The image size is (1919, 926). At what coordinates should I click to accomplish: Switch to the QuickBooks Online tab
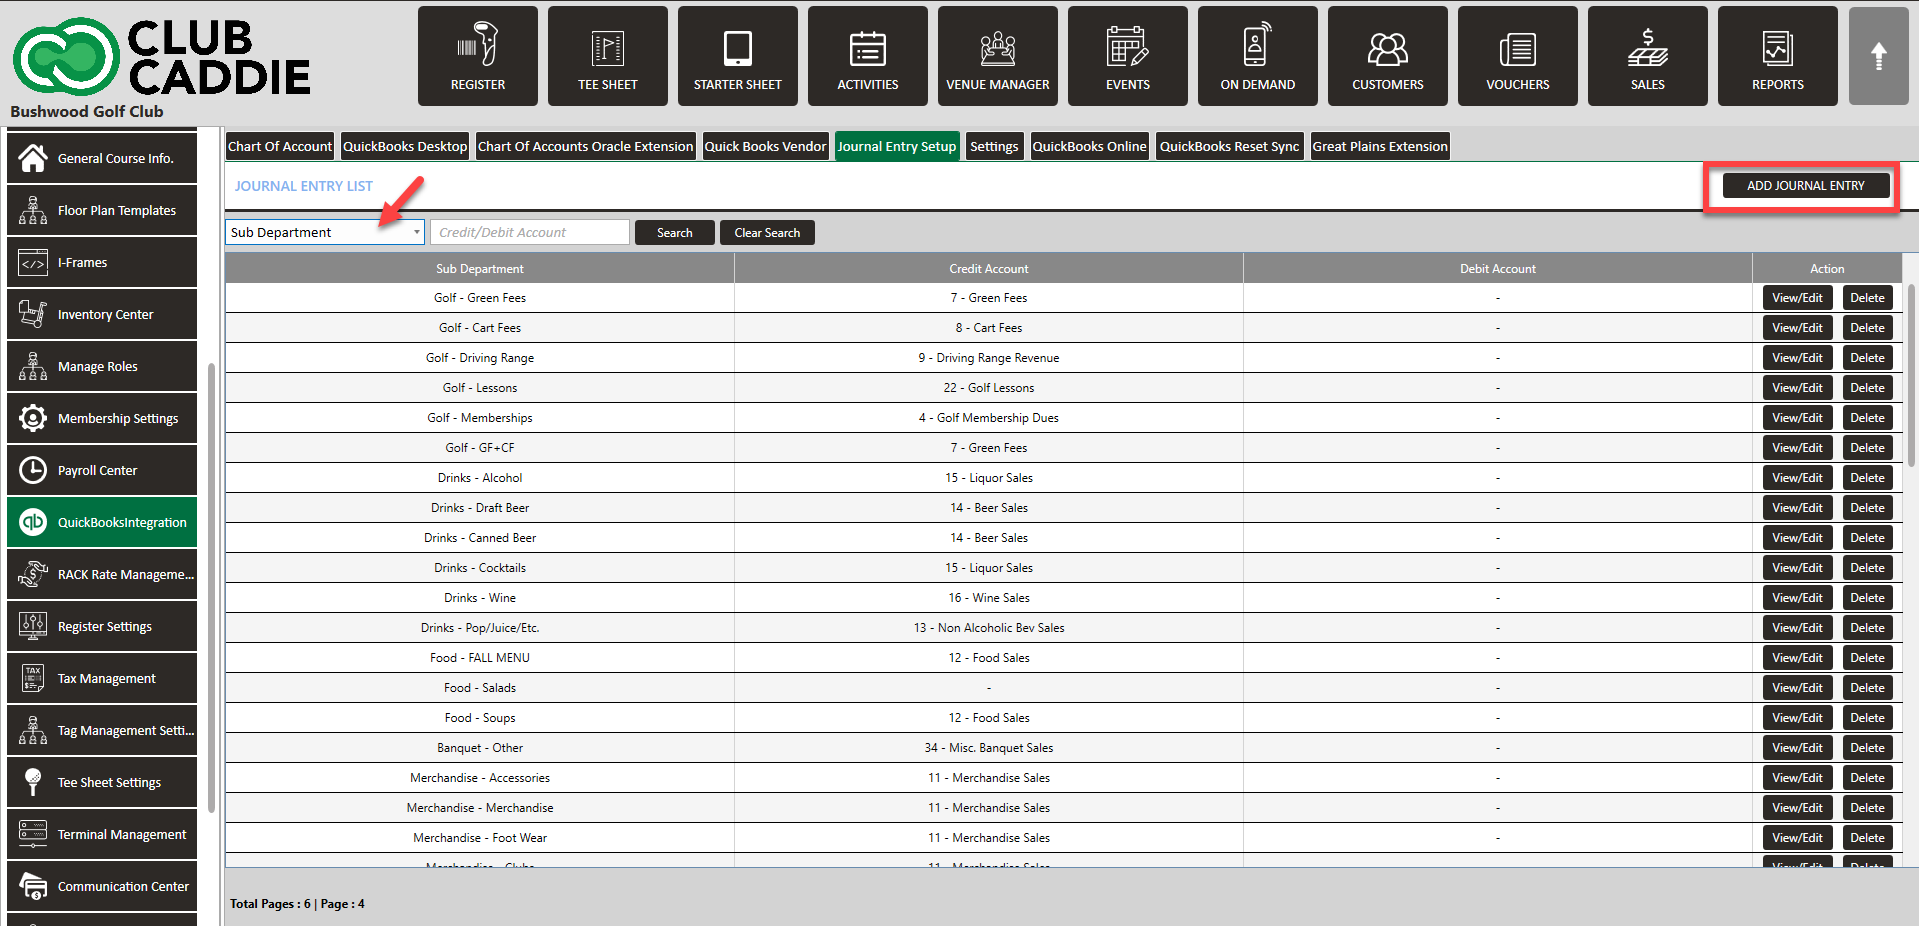pos(1089,146)
